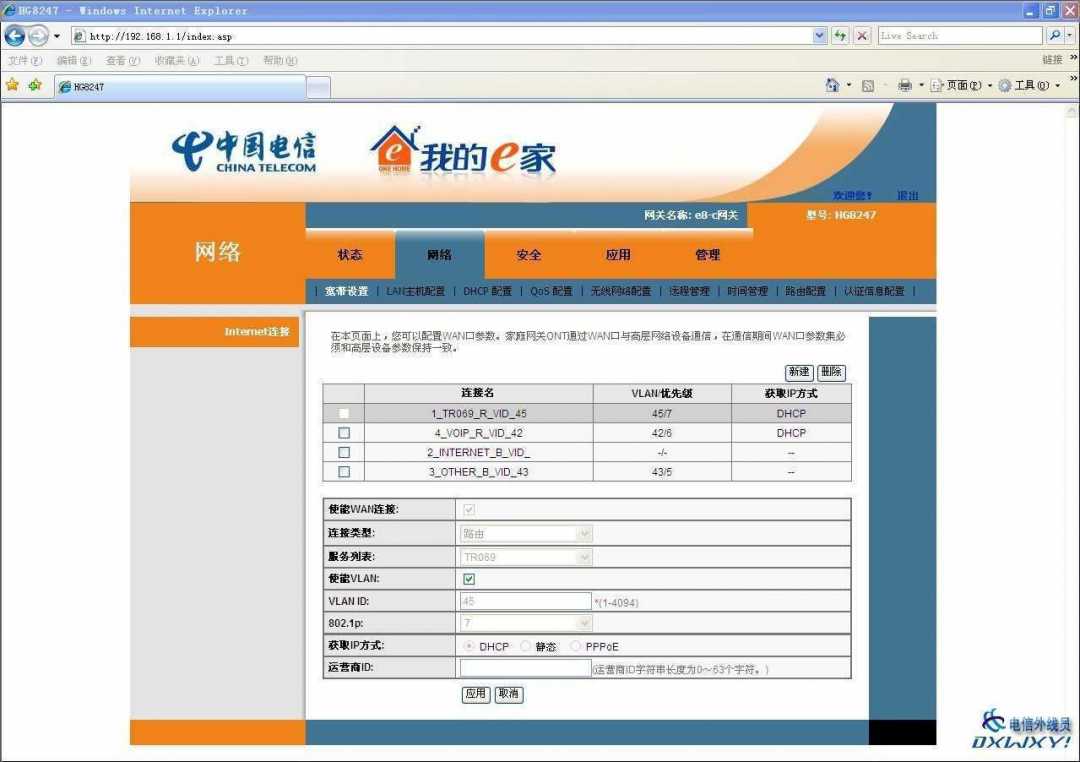Switch to the 应用 main tab
This screenshot has width=1080, height=762.
click(619, 255)
